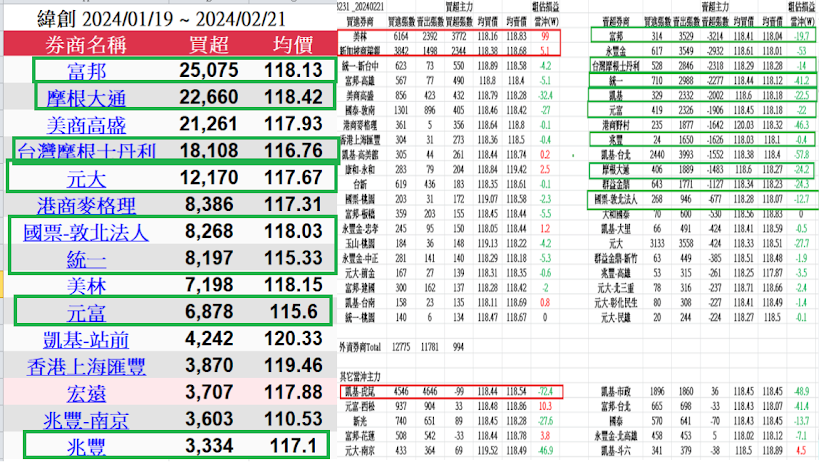Select the 永豐金 cell in right table
The image size is (821, 462).
(x=616, y=51)
